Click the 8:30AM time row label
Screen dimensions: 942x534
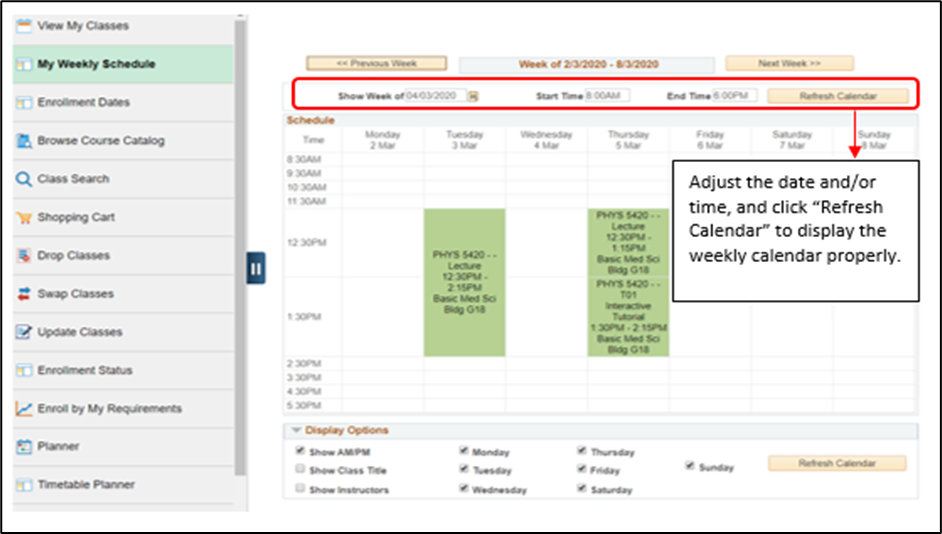tap(304, 160)
